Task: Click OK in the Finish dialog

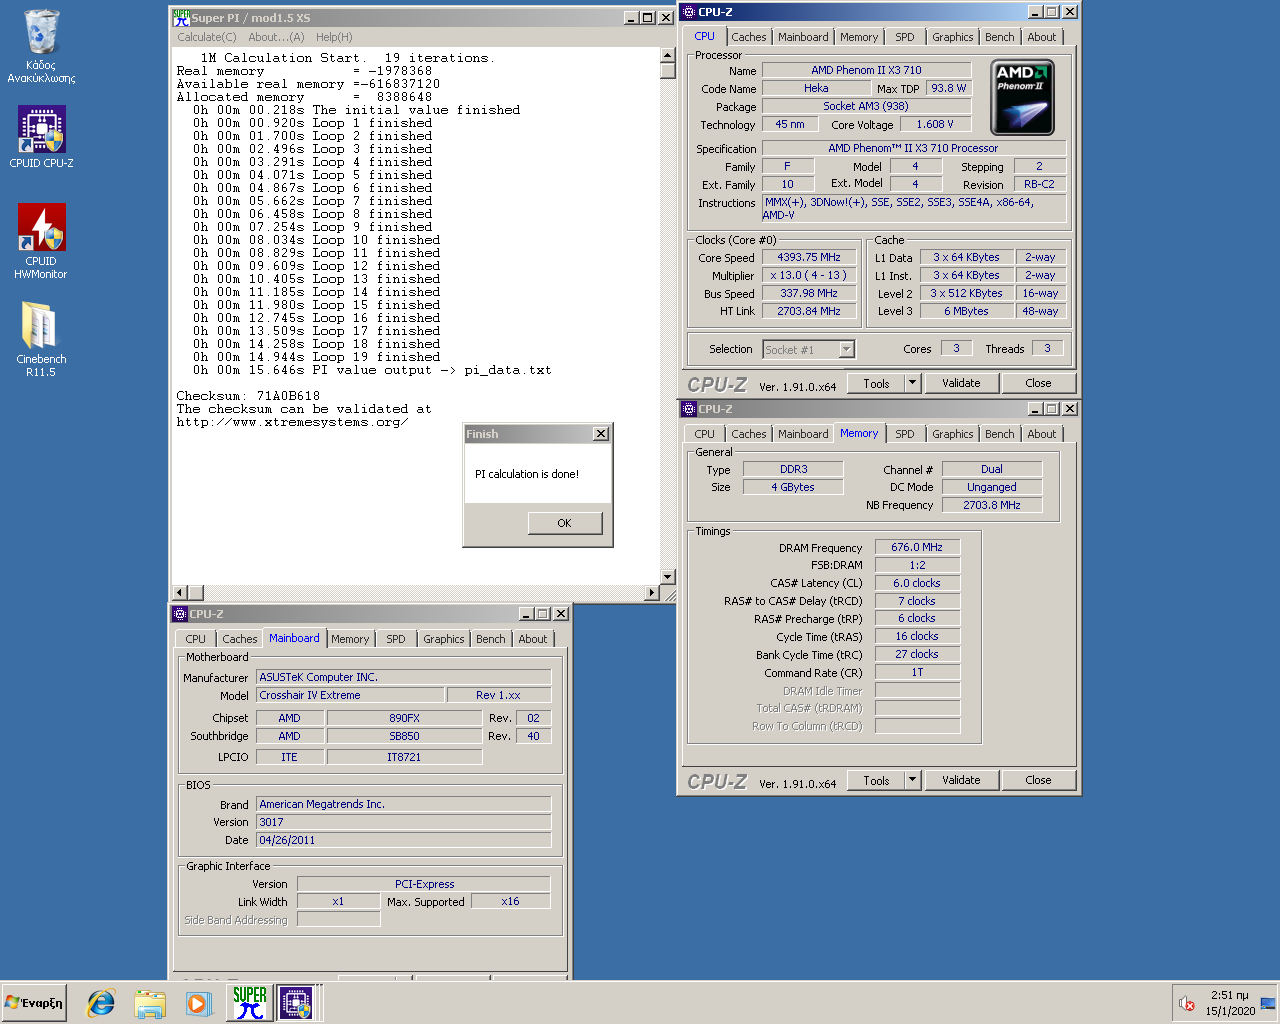Action: click(x=564, y=523)
